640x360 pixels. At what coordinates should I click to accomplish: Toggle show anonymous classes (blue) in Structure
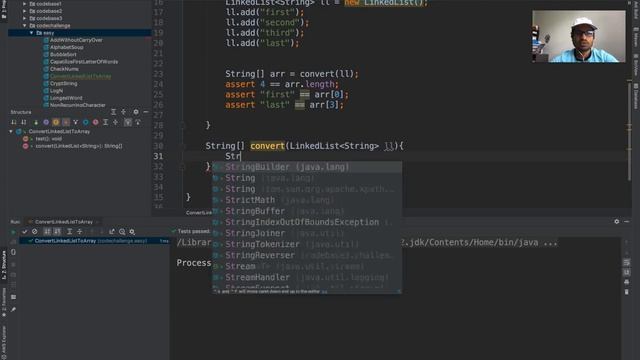(x=86, y=122)
